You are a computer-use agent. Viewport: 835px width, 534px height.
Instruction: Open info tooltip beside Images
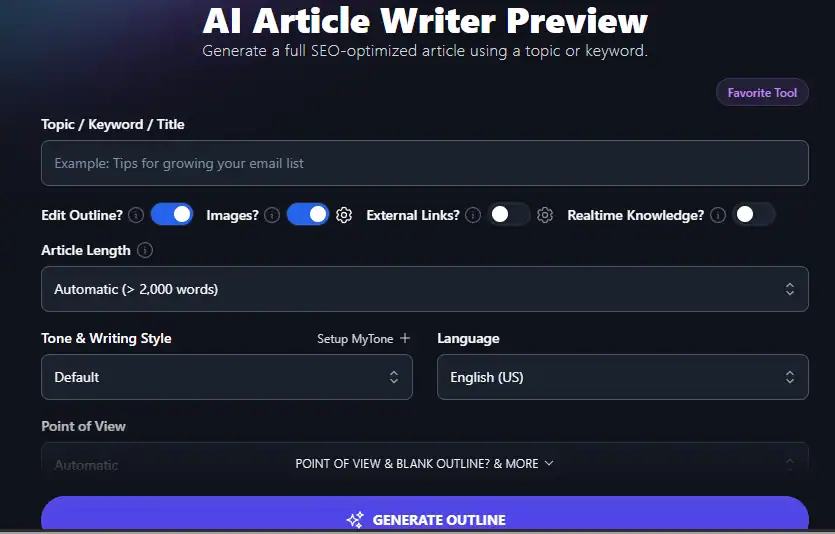click(272, 215)
